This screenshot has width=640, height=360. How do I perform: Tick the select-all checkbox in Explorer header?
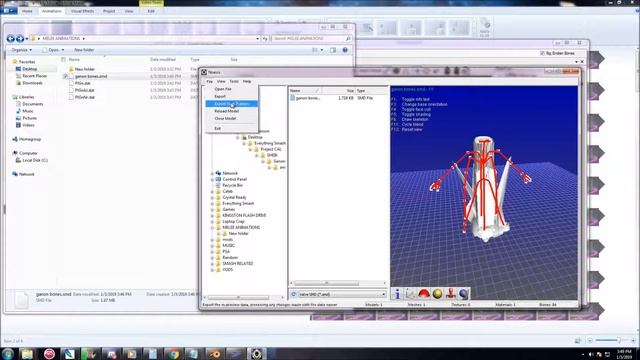[63, 60]
